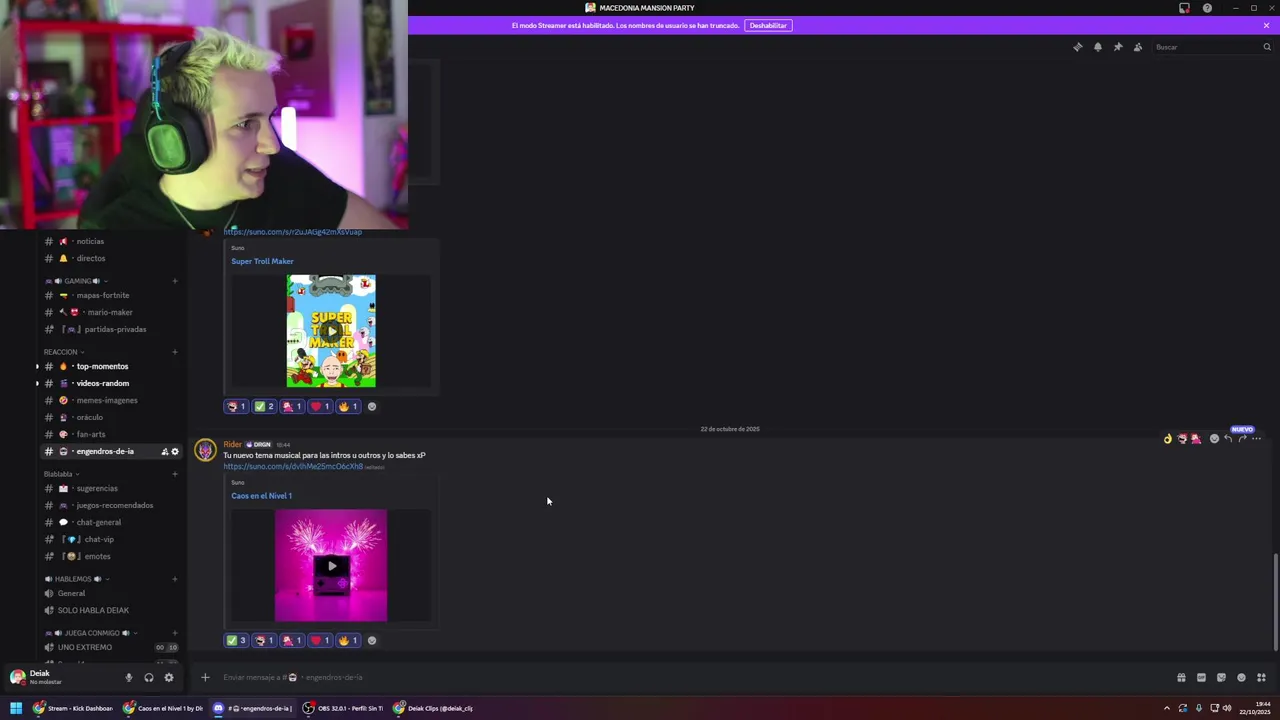This screenshot has width=1280, height=720.
Task: Add the yellow quick reaction emoji
Action: pyautogui.click(x=1167, y=438)
